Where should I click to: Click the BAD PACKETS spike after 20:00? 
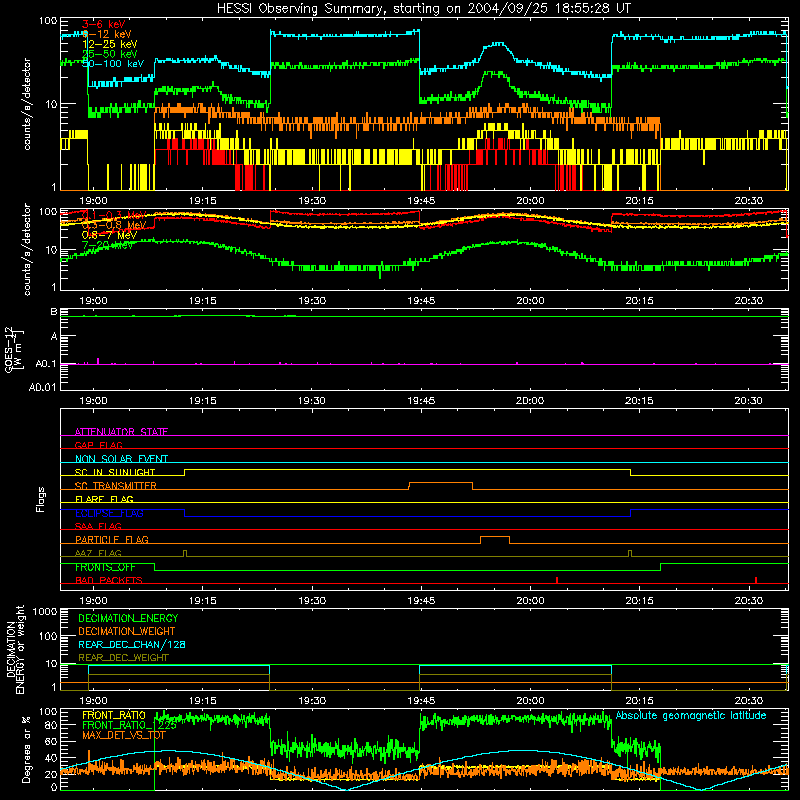[x=557, y=580]
